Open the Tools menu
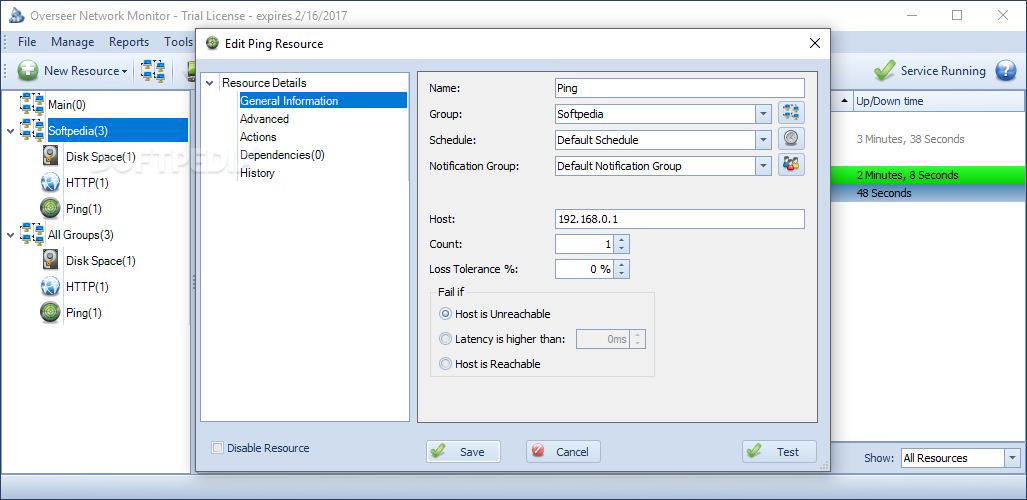1027x500 pixels. (x=178, y=42)
